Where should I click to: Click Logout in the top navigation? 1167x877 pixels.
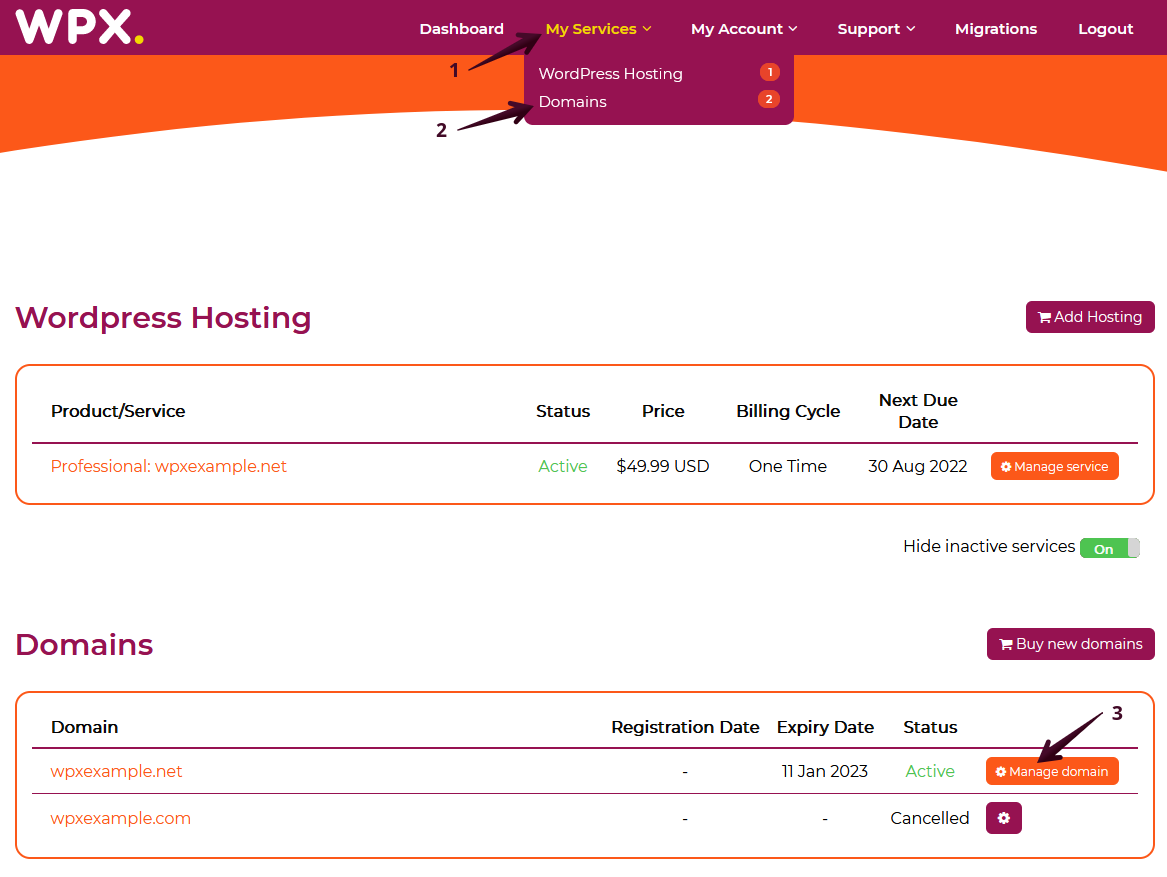coord(1105,29)
